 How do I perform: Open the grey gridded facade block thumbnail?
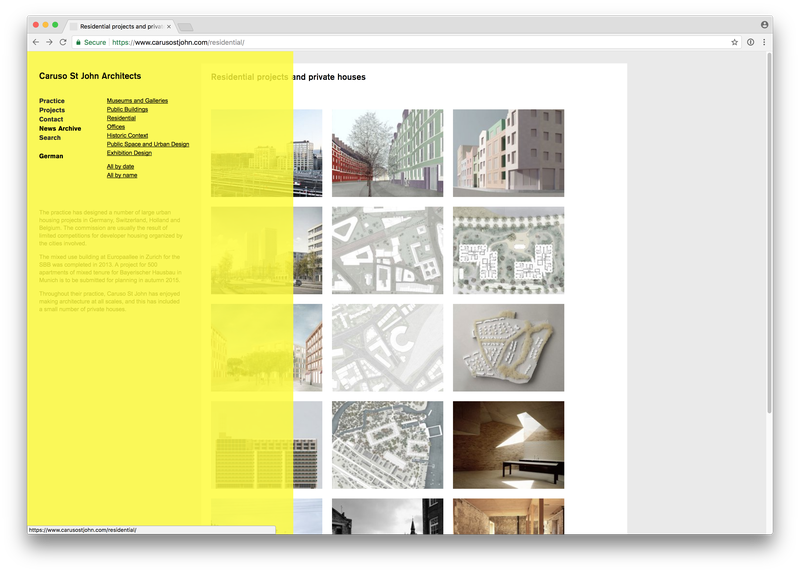[266, 445]
